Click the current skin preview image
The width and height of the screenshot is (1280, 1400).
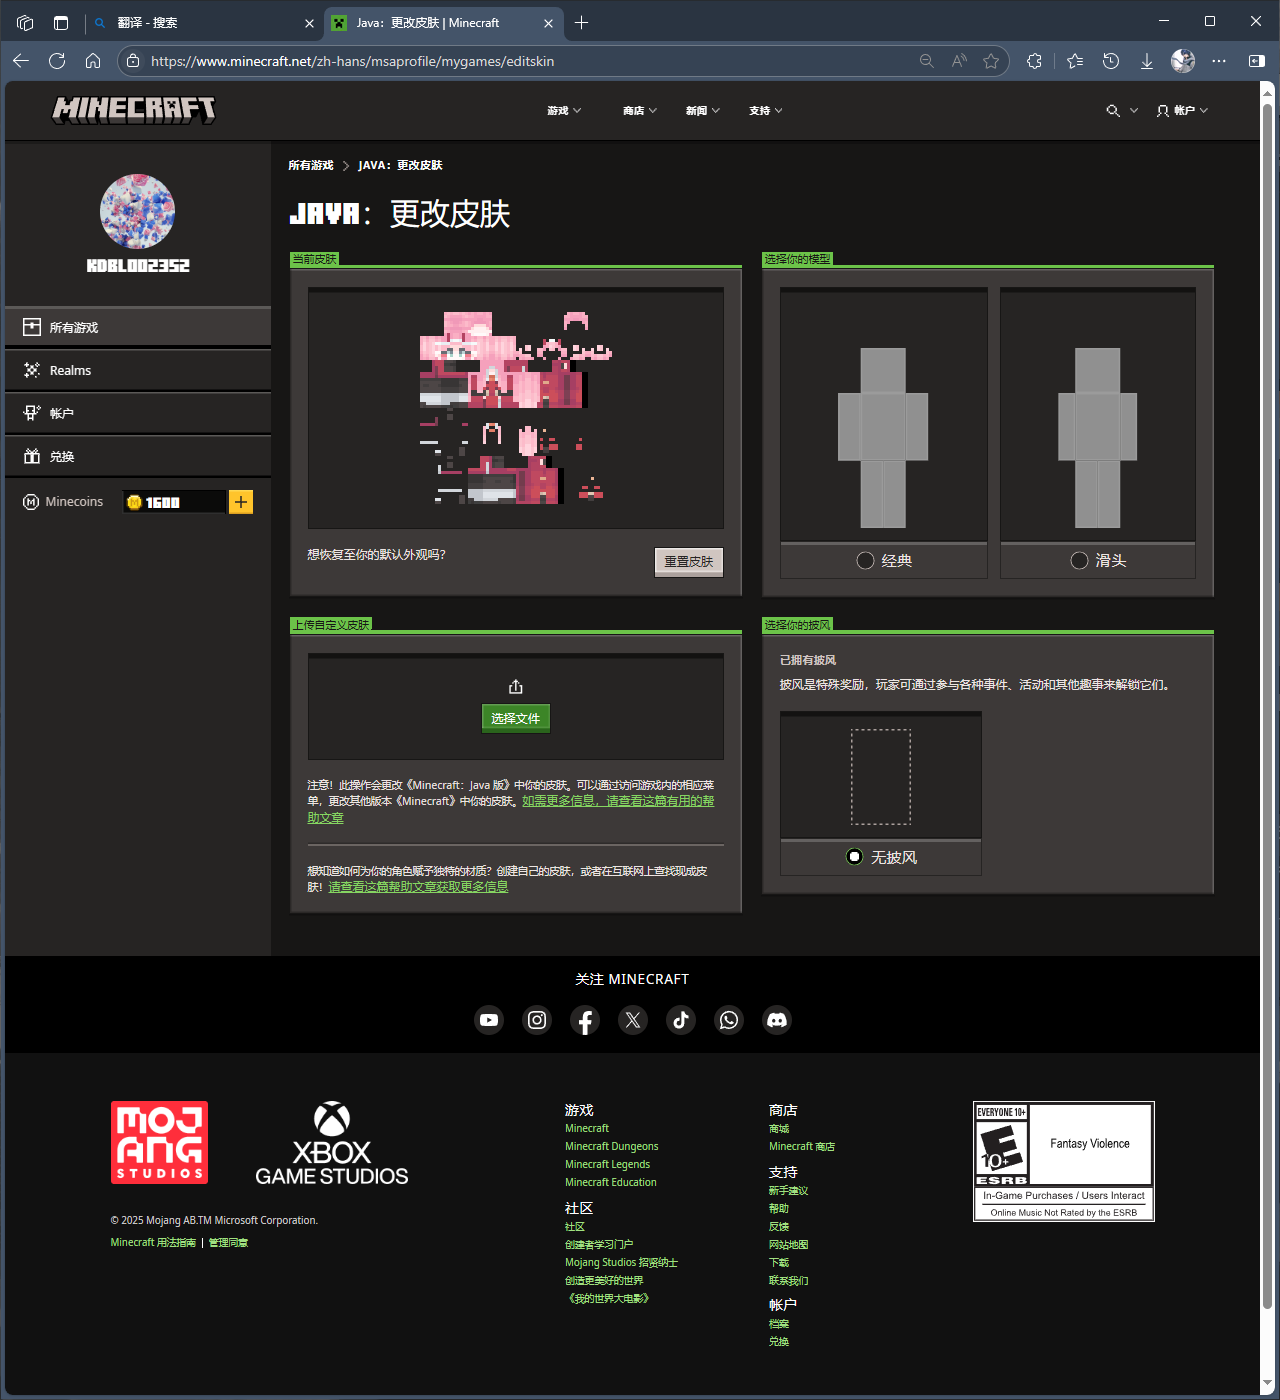pyautogui.click(x=516, y=408)
